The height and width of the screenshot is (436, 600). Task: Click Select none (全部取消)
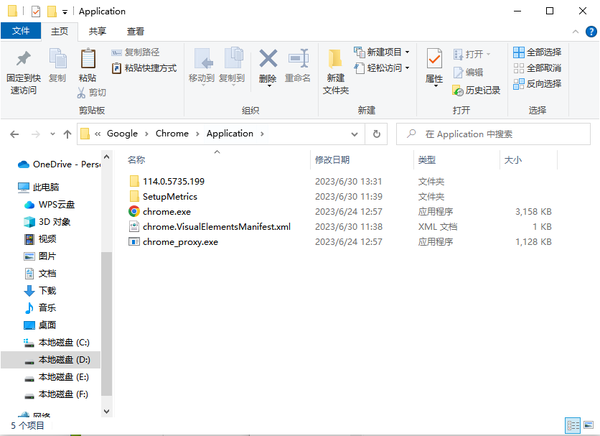click(x=537, y=68)
